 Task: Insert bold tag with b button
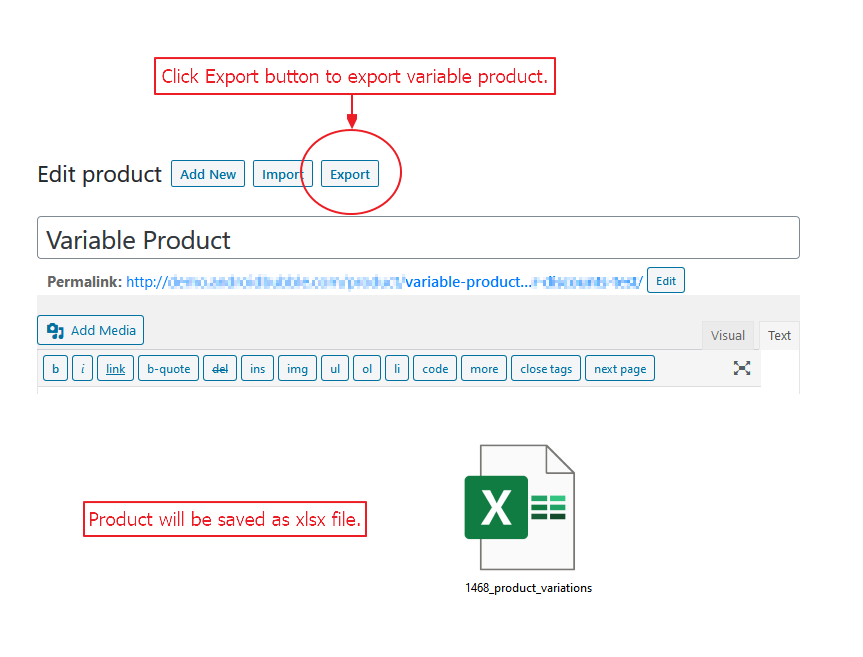coord(55,369)
